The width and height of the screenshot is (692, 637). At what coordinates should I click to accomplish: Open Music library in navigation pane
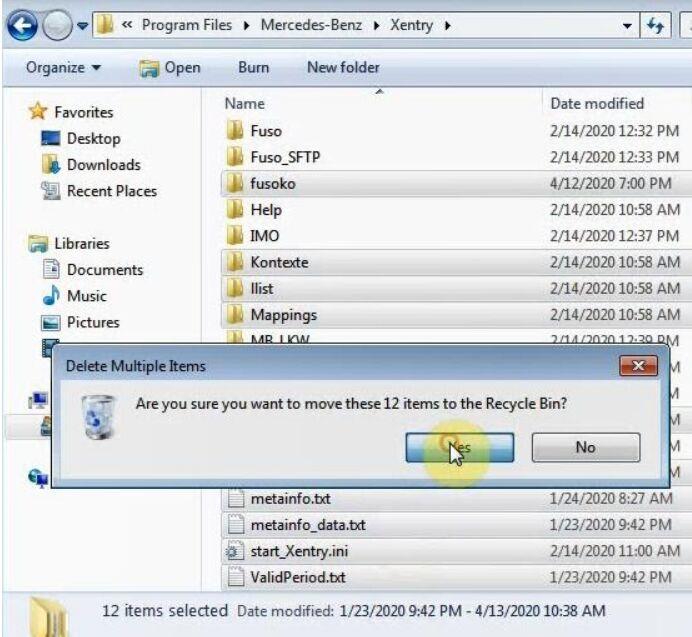(86, 296)
